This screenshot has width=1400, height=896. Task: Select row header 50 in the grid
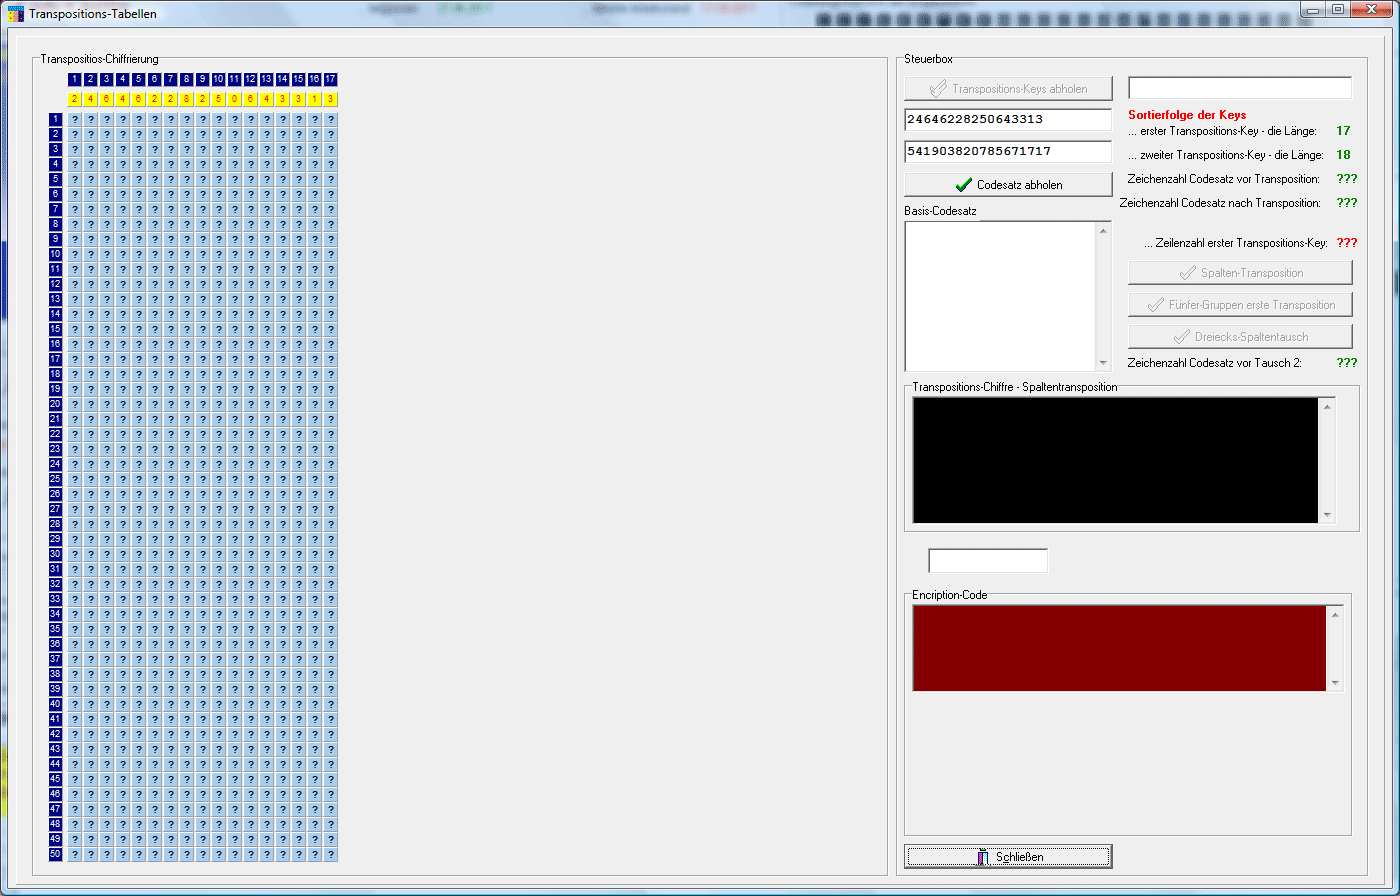click(56, 854)
